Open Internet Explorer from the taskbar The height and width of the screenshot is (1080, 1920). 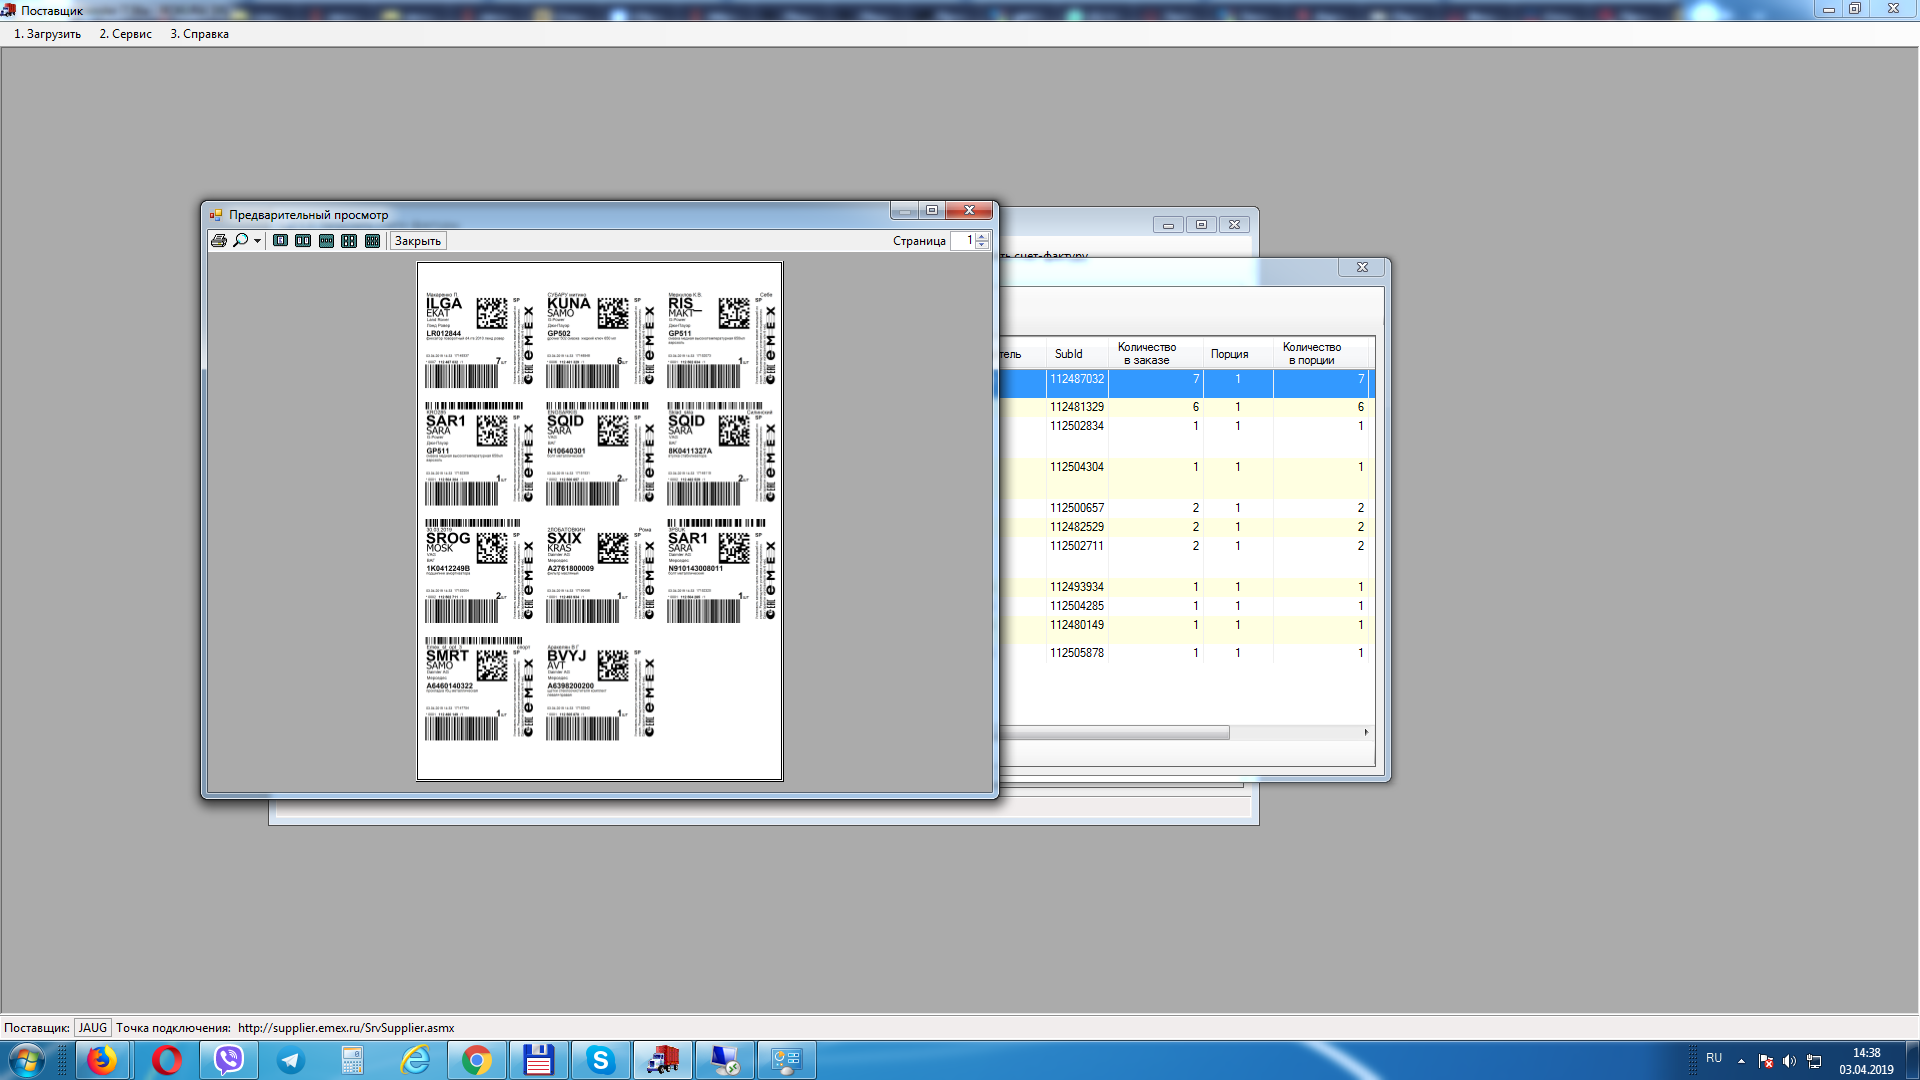tap(415, 1060)
